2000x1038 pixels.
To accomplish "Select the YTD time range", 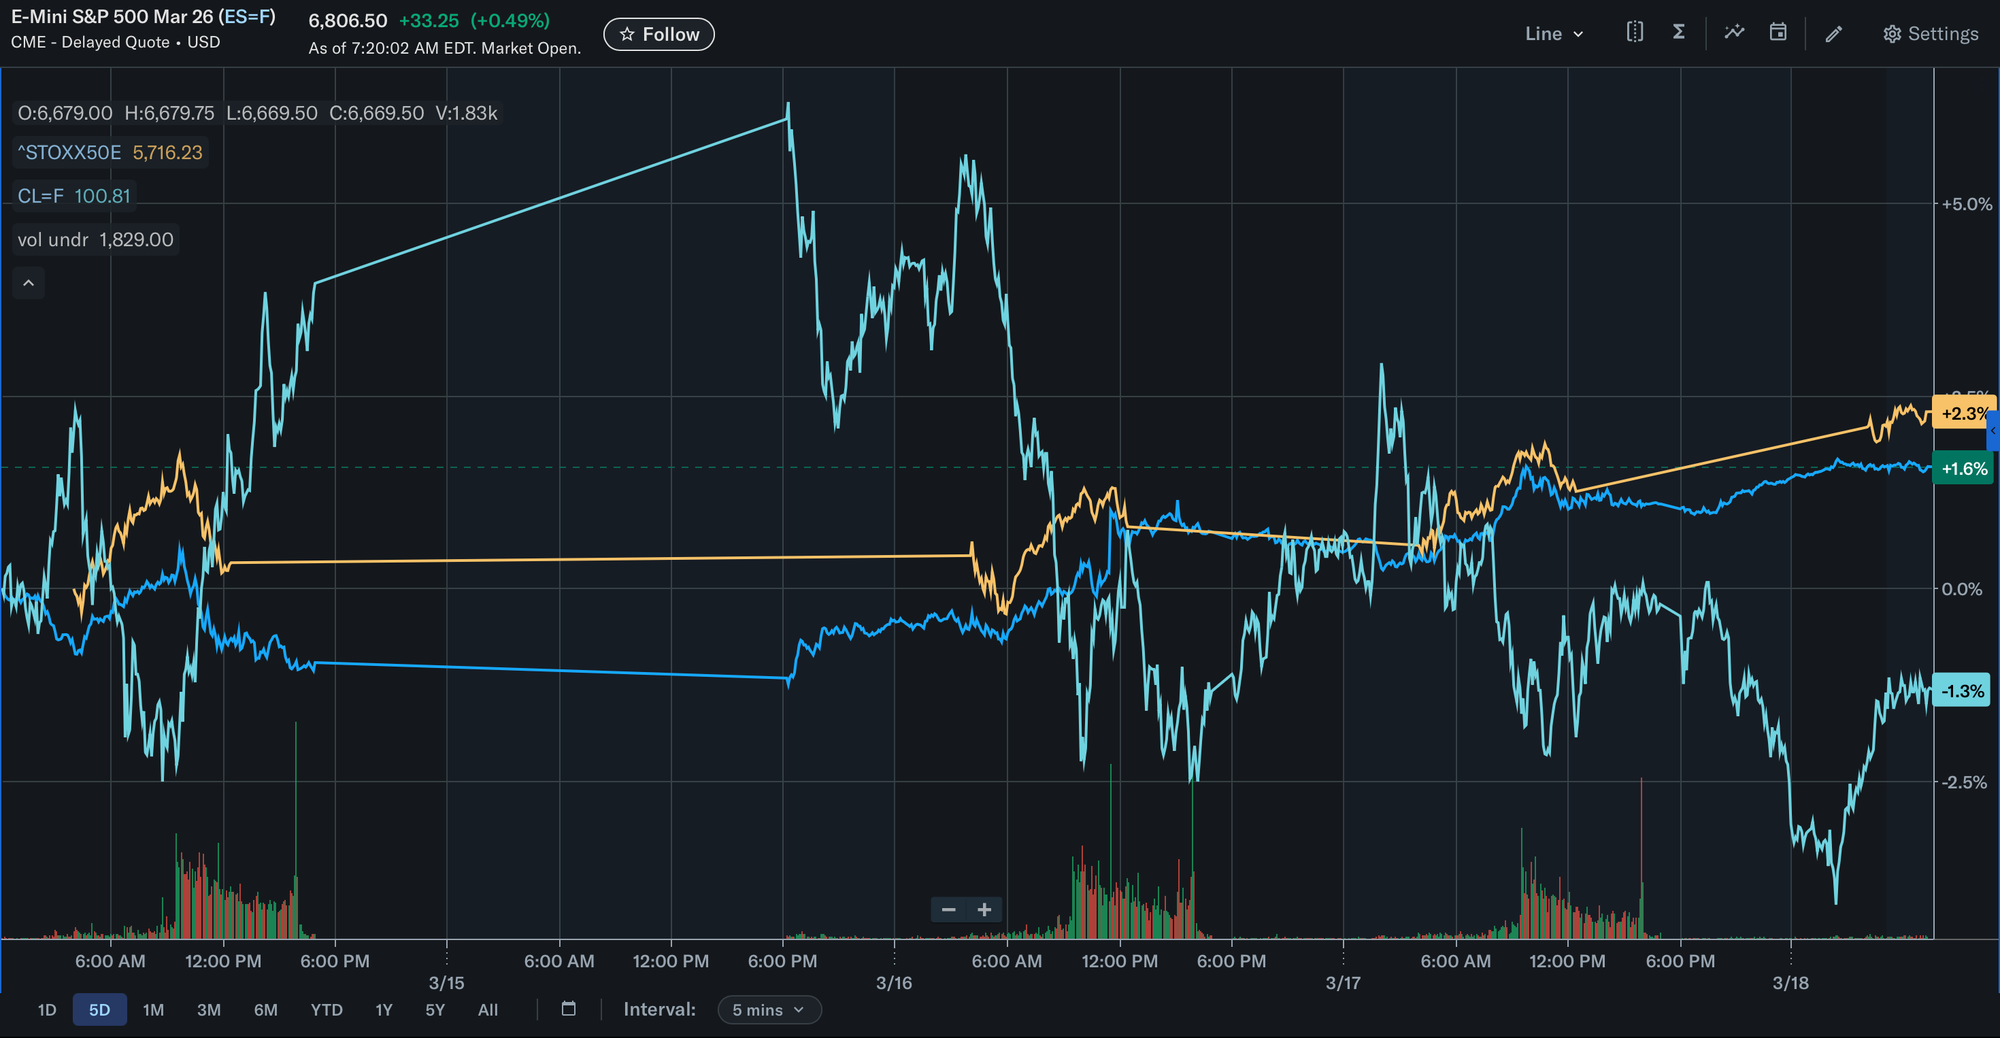I will click(x=326, y=1010).
